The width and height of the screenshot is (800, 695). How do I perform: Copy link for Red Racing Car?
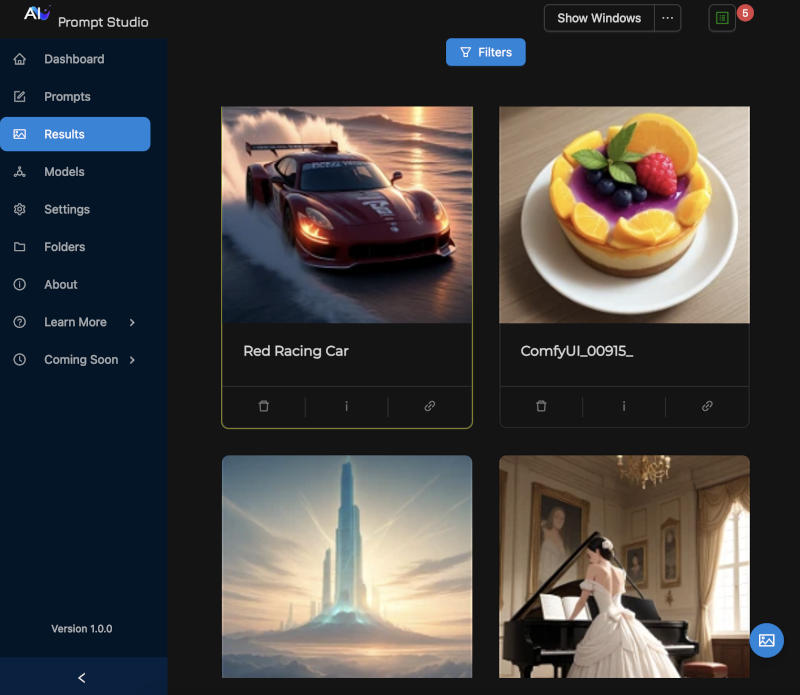tap(430, 406)
